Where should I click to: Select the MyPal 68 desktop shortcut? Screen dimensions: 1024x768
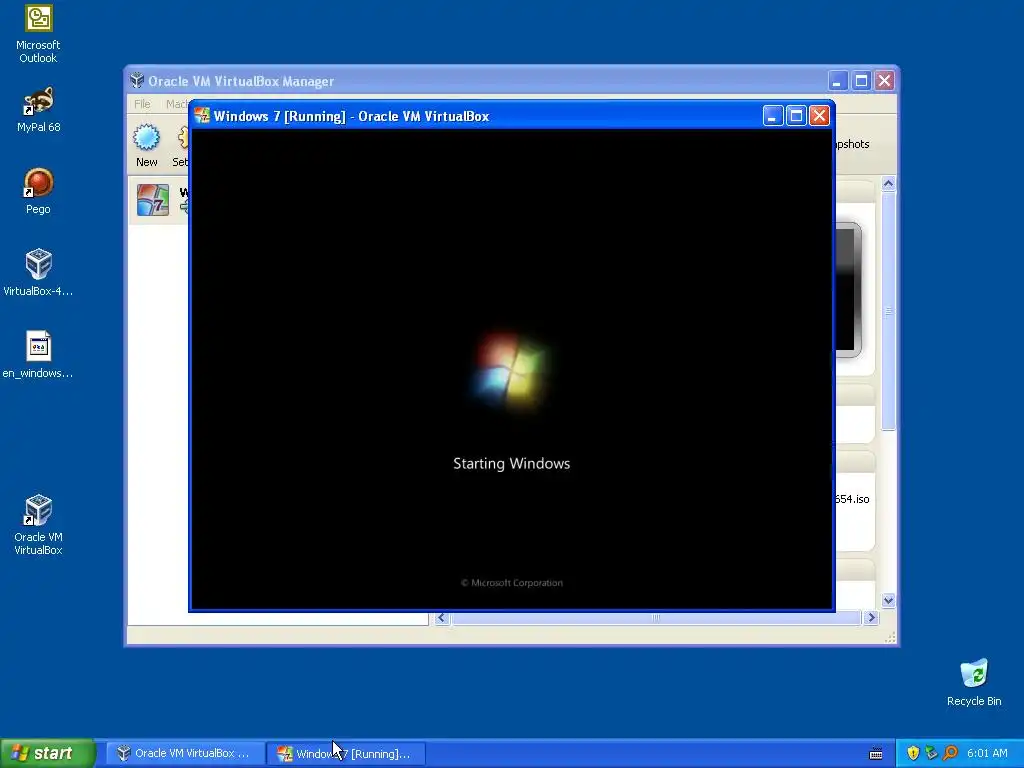point(38,109)
